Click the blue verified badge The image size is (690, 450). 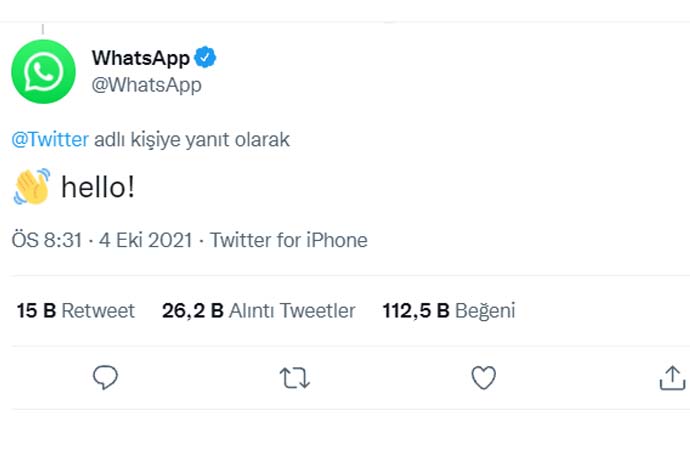(x=205, y=57)
